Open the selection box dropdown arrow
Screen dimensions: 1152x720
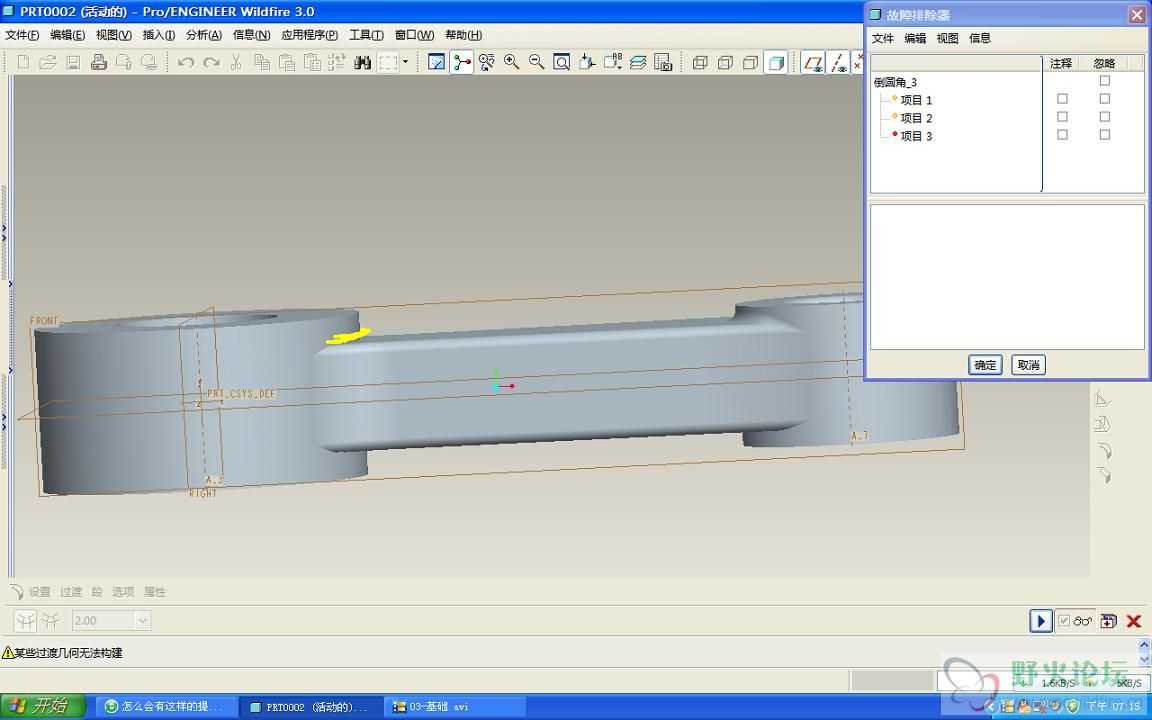pos(405,62)
